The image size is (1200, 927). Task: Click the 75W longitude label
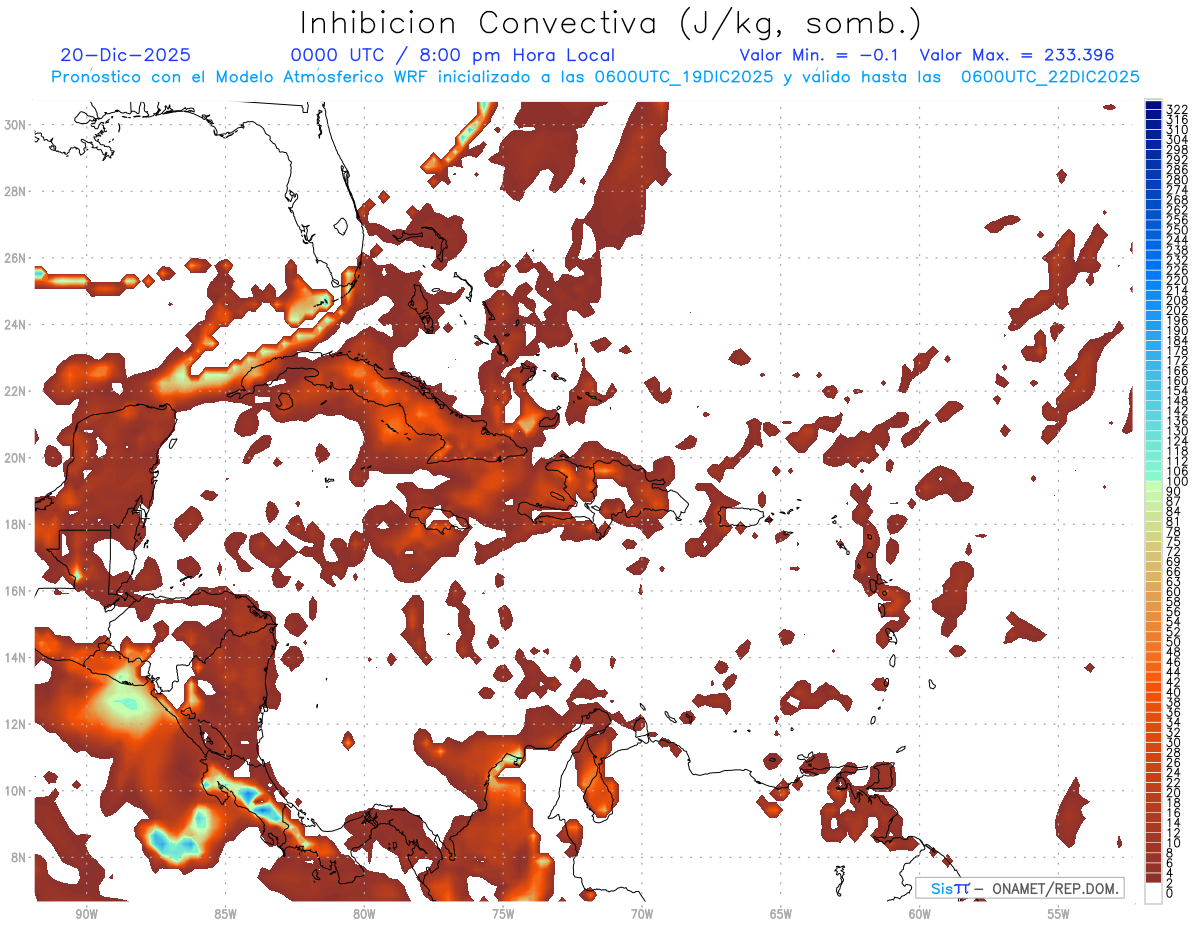coord(503,914)
